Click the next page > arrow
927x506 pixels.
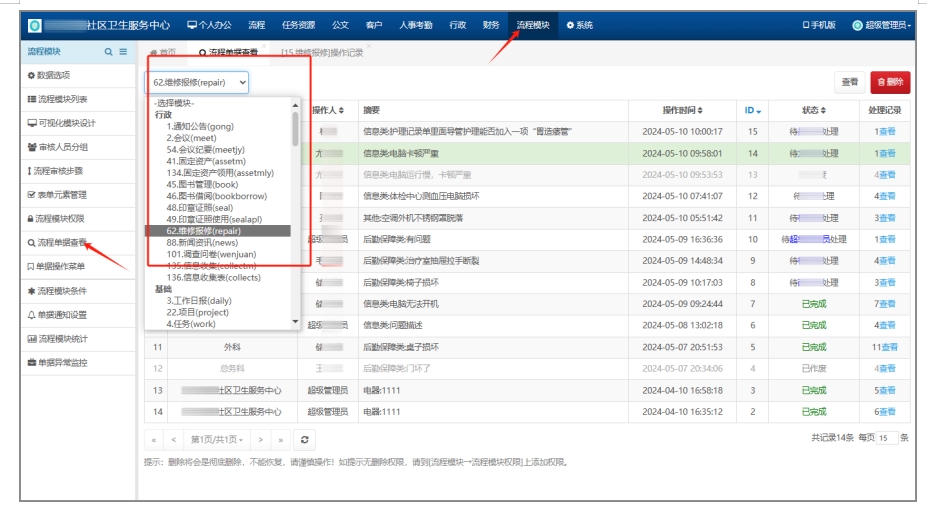[260, 439]
